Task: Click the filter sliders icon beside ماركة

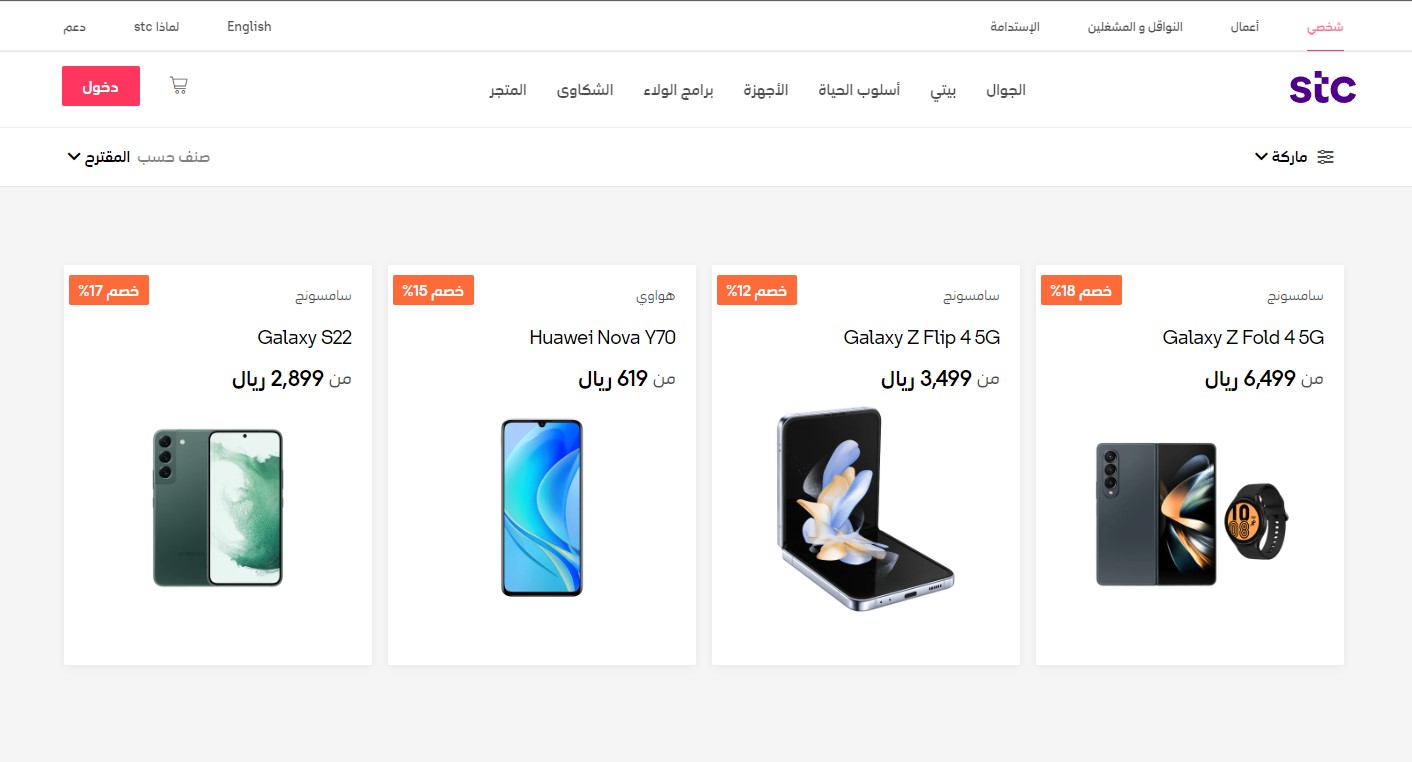Action: [1326, 157]
